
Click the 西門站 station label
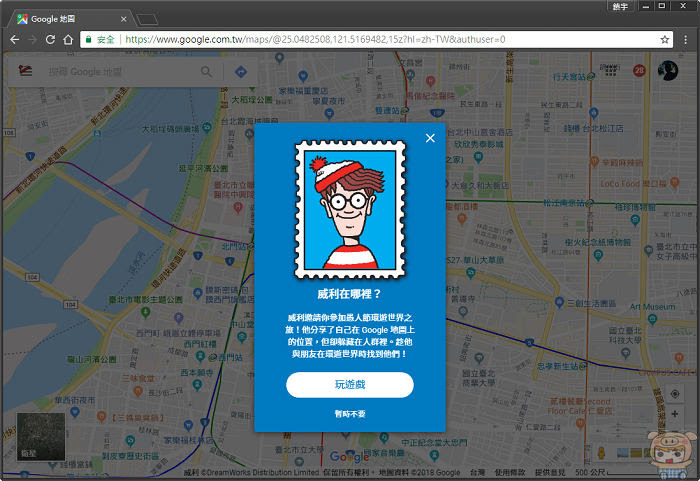pos(230,357)
